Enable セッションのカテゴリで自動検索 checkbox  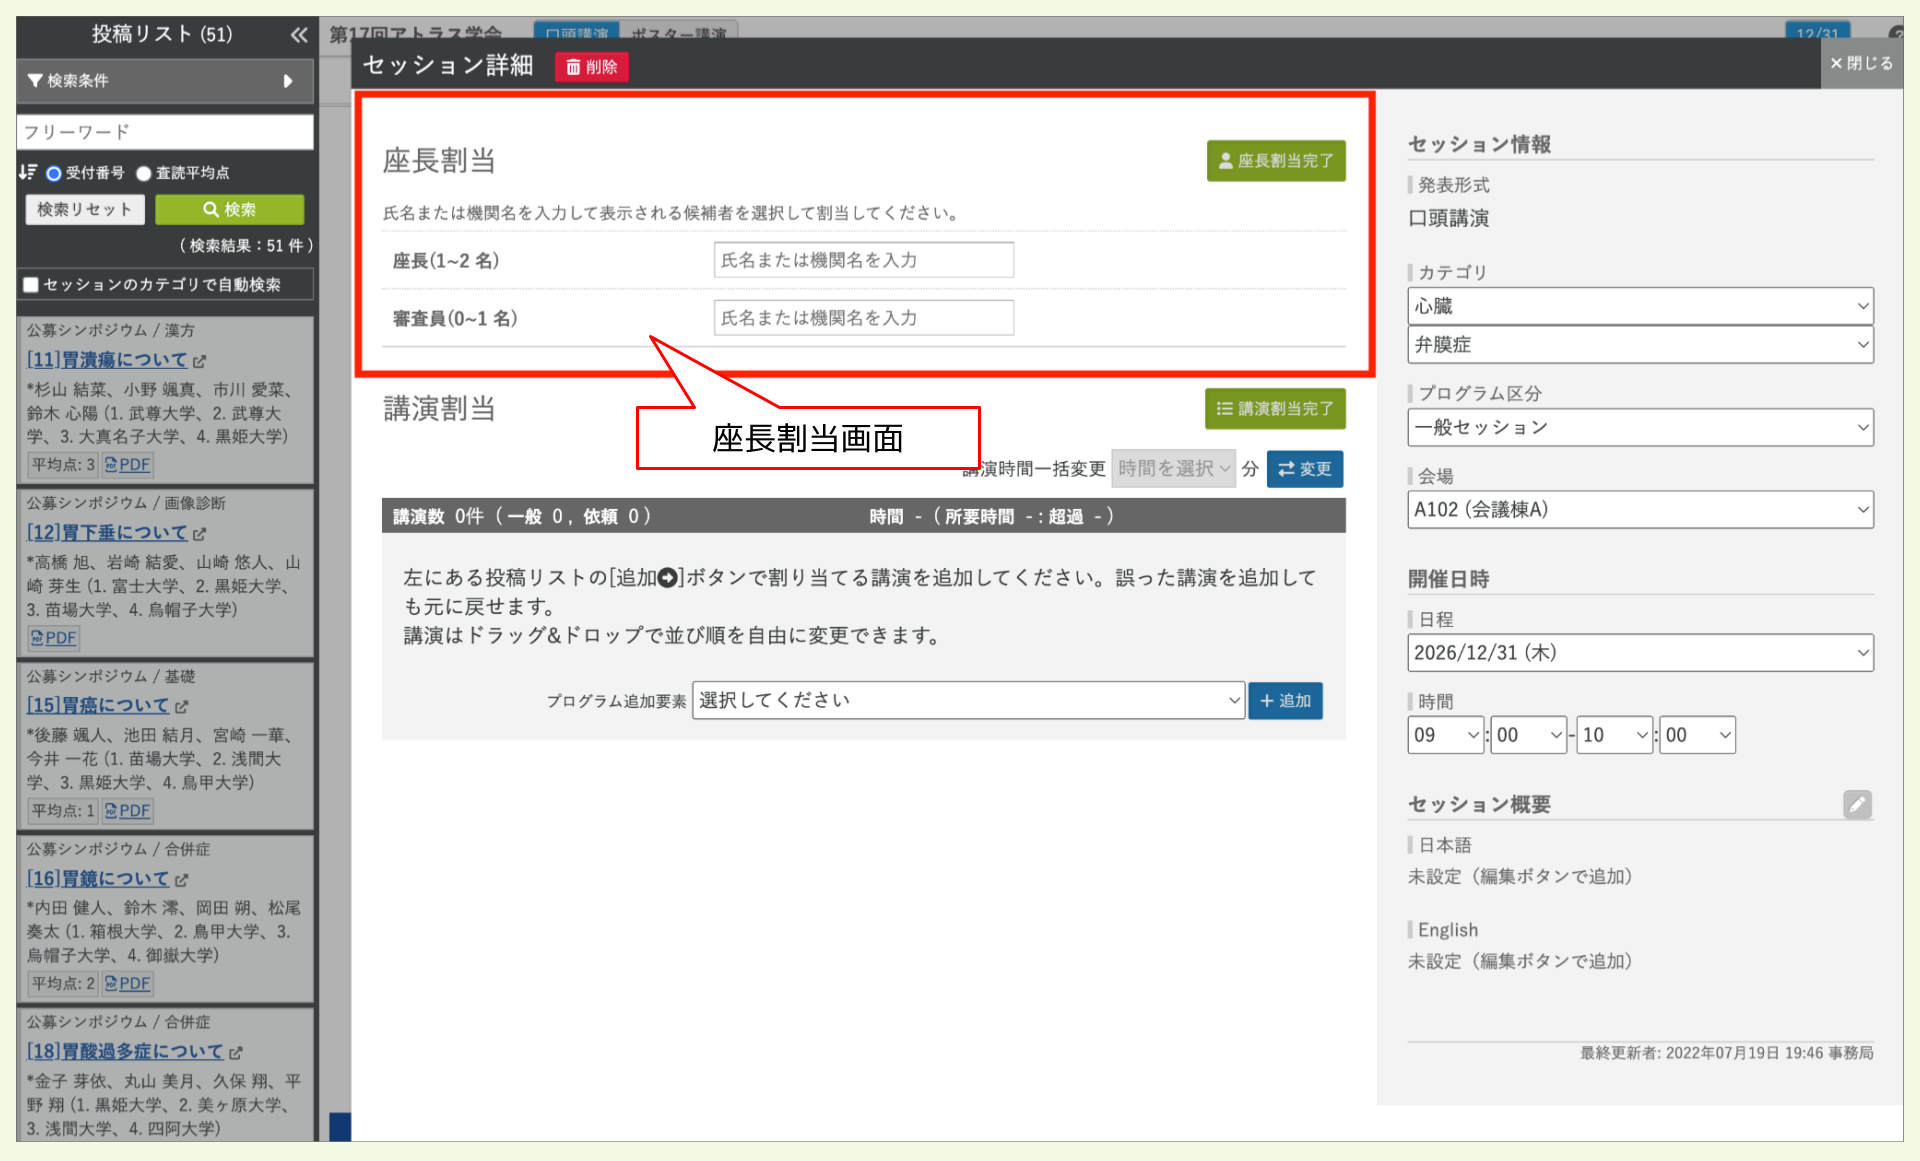pyautogui.click(x=31, y=285)
